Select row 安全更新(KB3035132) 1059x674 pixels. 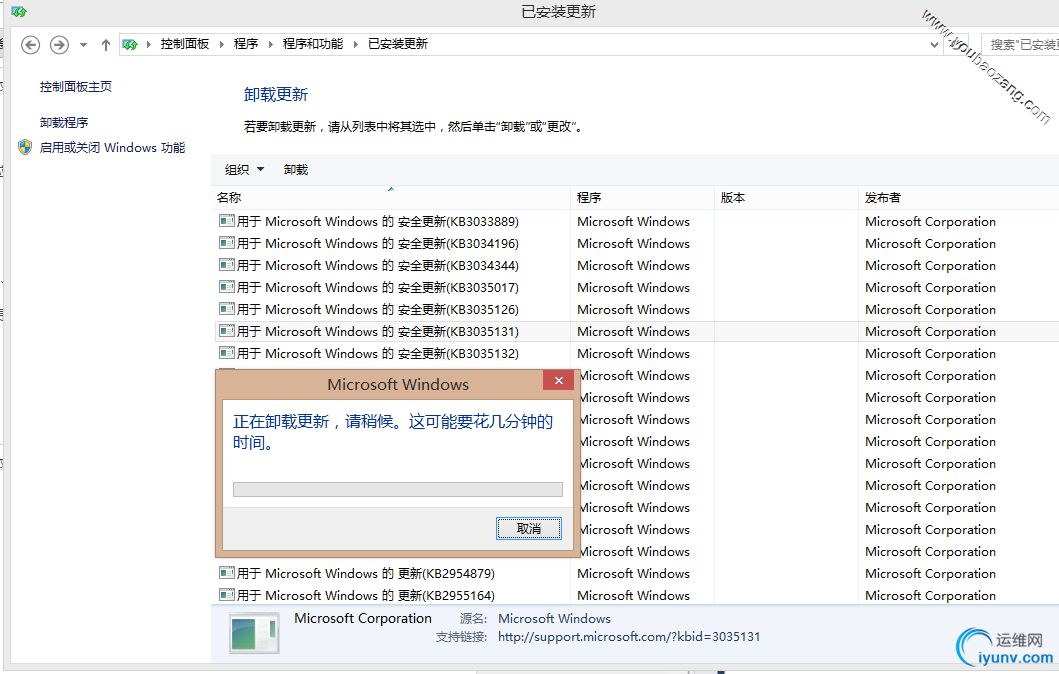[x=635, y=353]
